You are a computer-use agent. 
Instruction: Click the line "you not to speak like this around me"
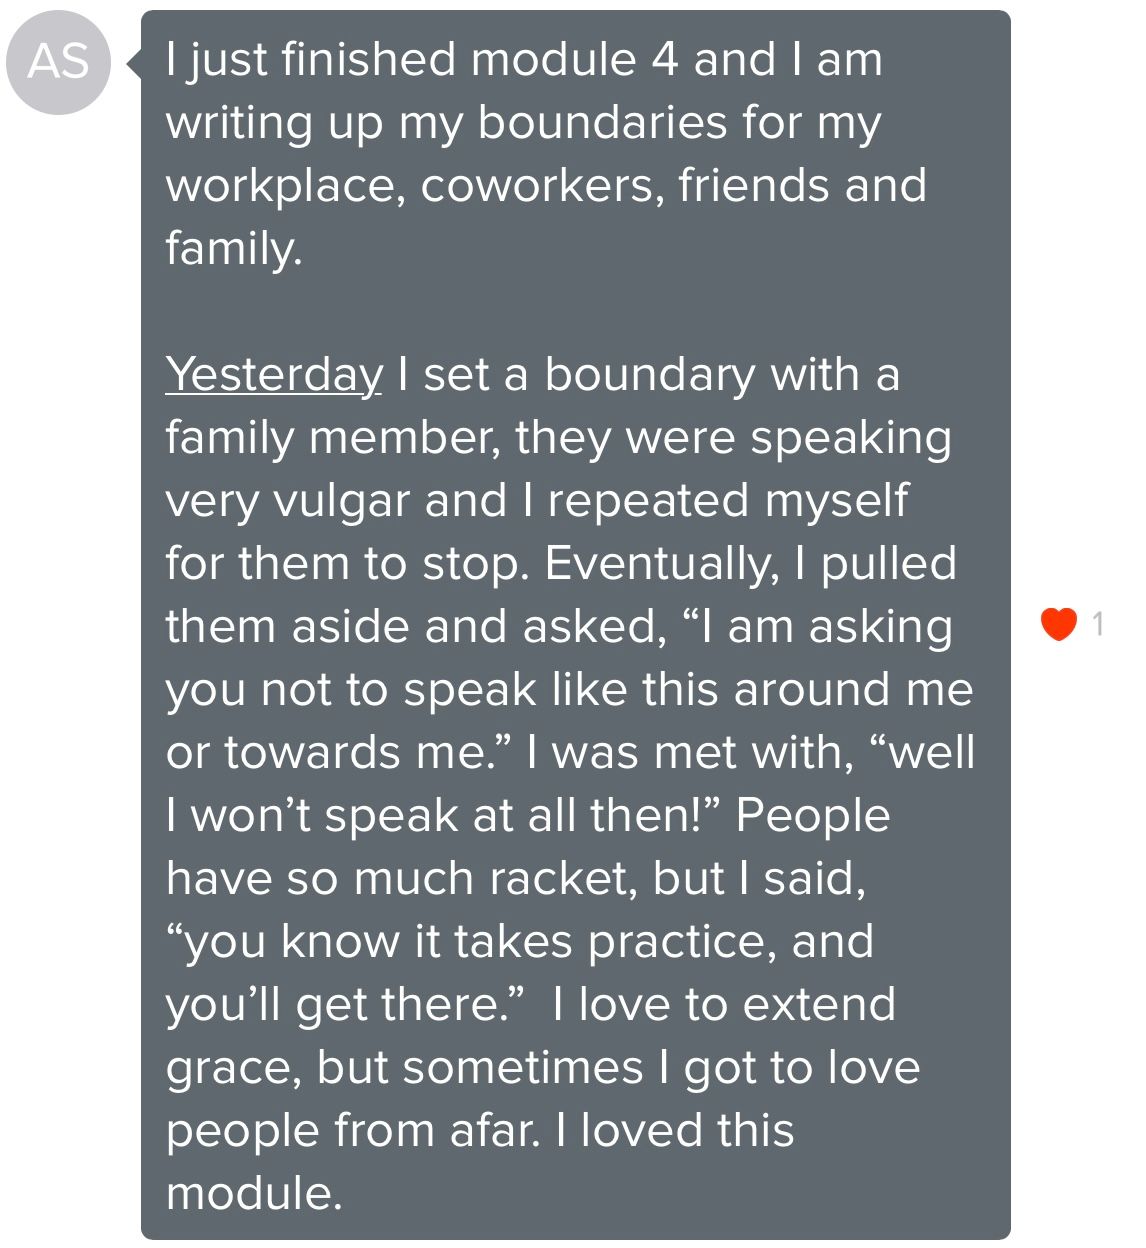569,690
